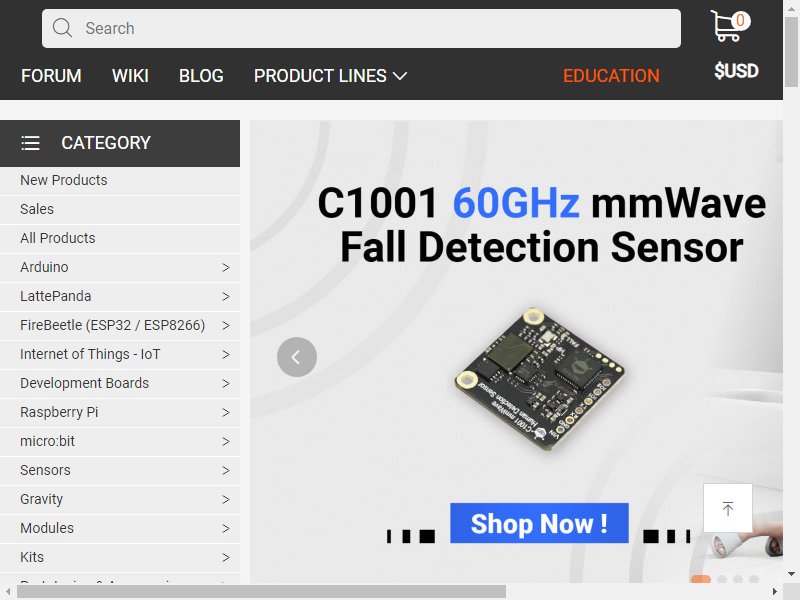Change currency via $USD selector
Screen dimensions: 800x600
(x=736, y=71)
